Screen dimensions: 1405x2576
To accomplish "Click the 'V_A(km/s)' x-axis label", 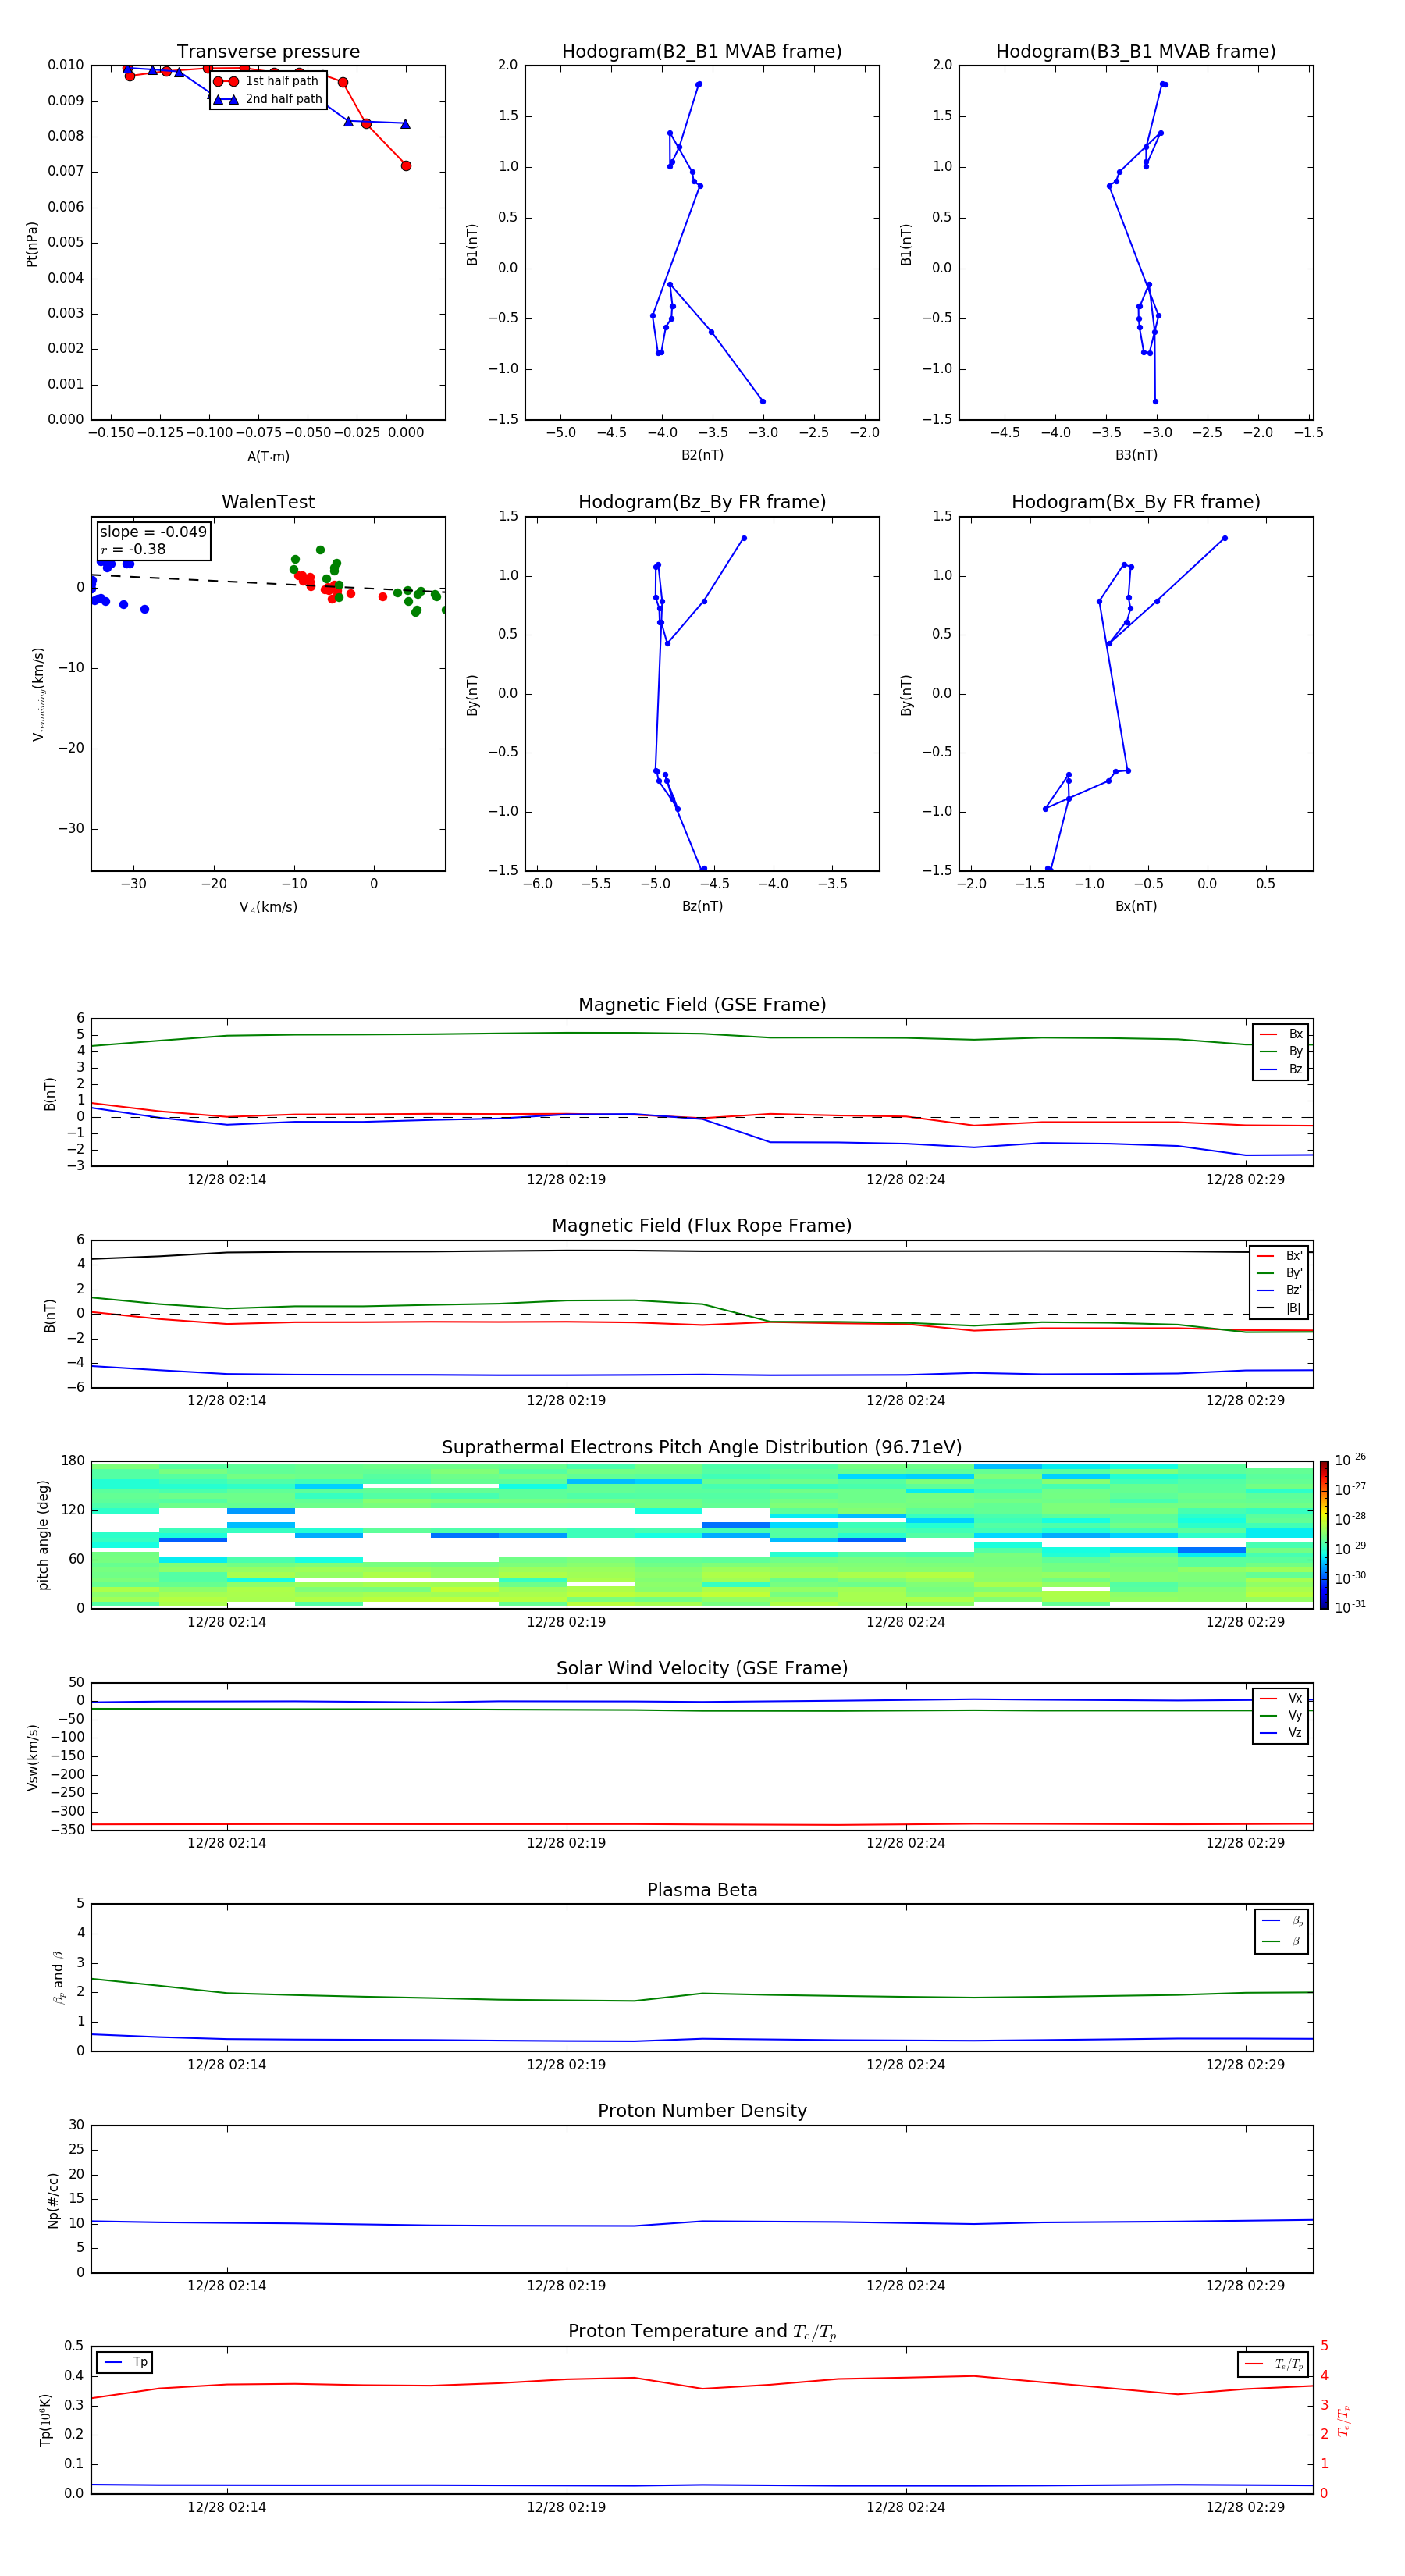I will coord(268,907).
